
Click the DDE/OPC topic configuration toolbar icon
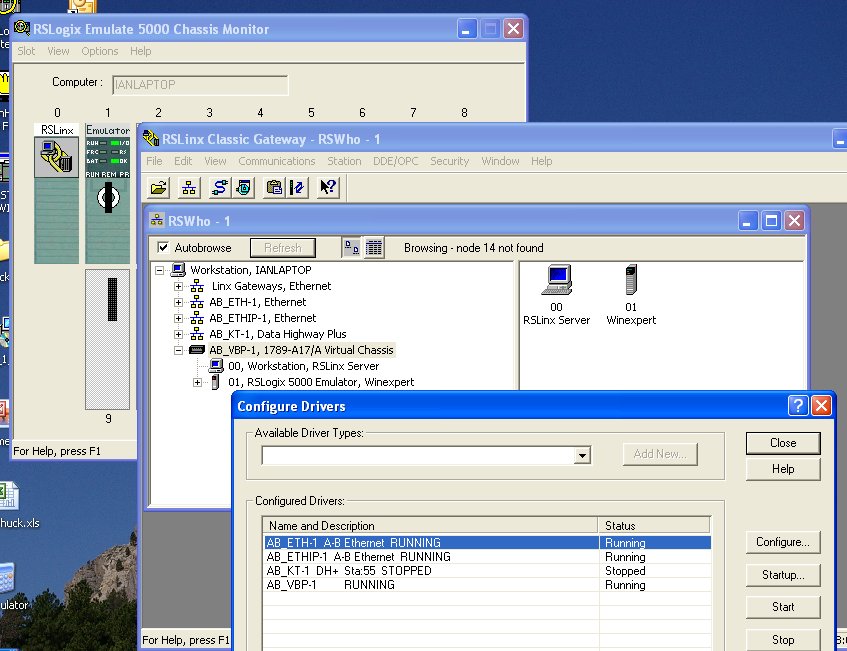tap(297, 187)
